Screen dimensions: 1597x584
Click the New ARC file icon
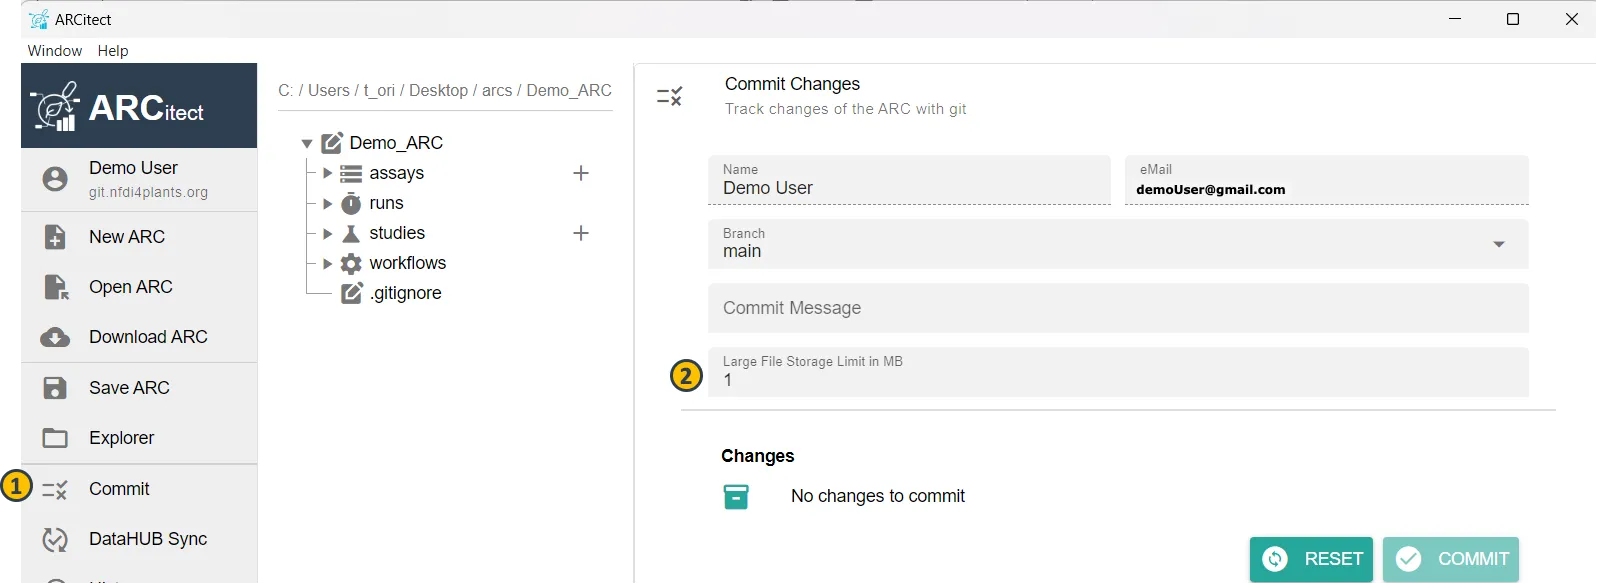[55, 237]
